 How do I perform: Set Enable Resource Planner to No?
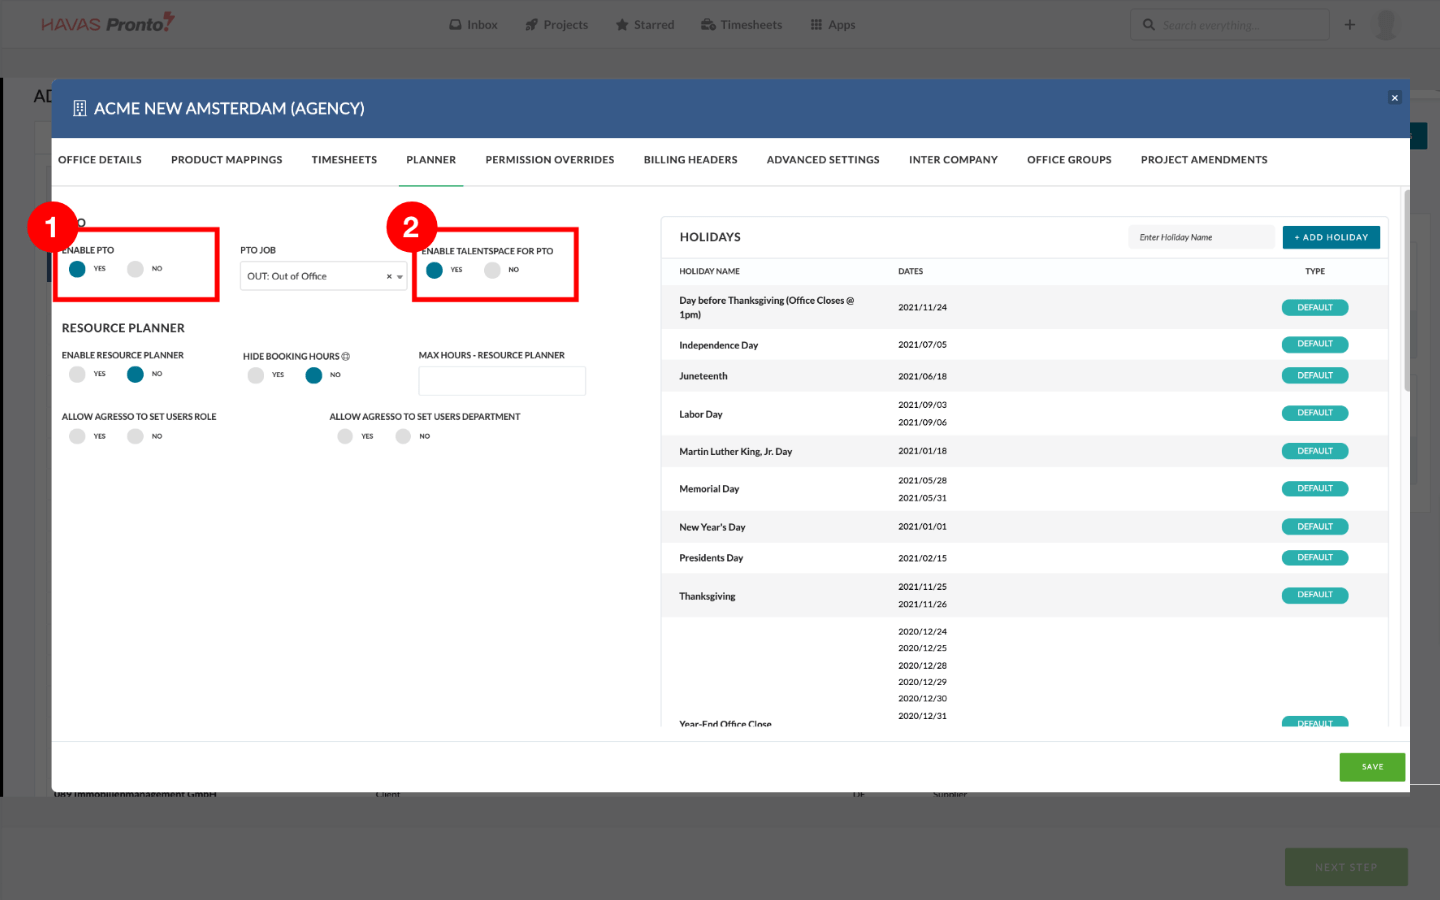click(x=135, y=374)
